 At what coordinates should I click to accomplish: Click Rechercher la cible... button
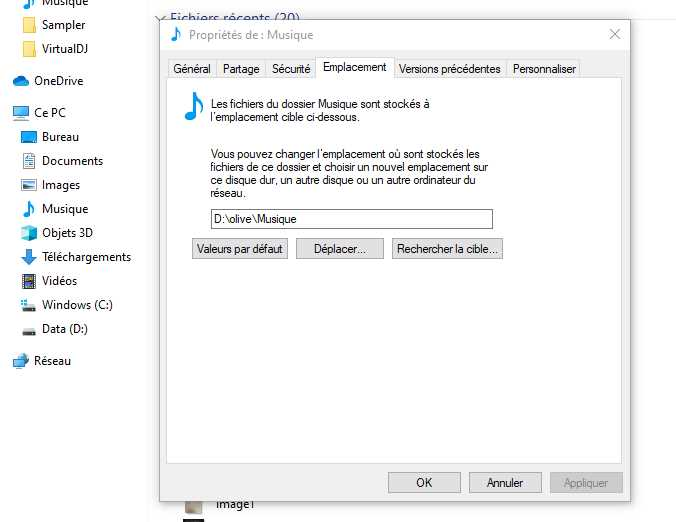[447, 249]
